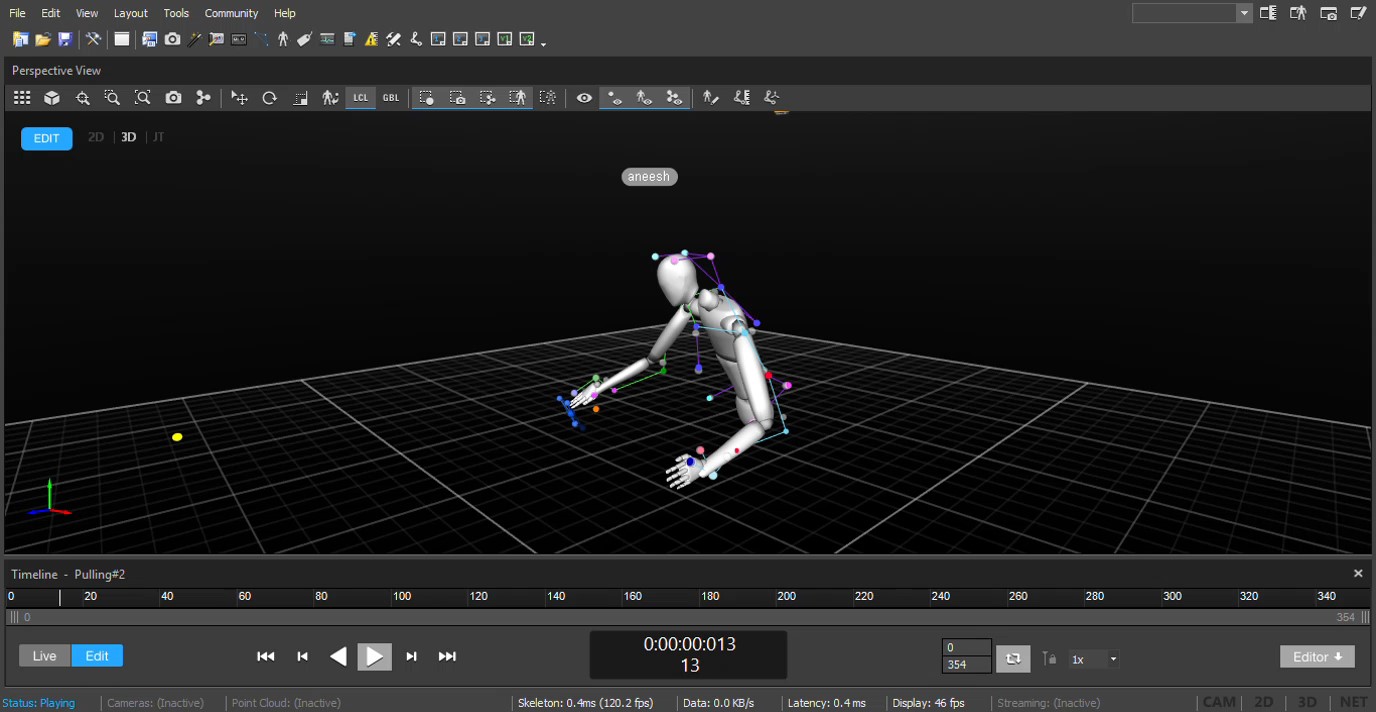
Task: Expand the main toolbar overflow arrow
Action: [543, 43]
